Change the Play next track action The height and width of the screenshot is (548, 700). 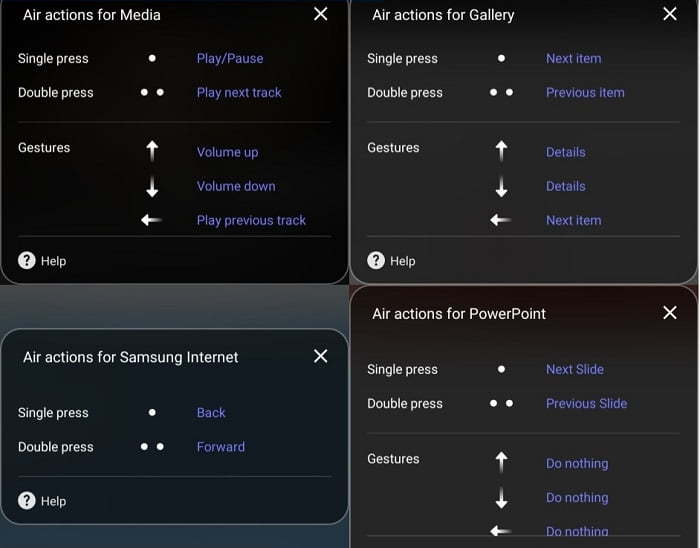click(239, 92)
